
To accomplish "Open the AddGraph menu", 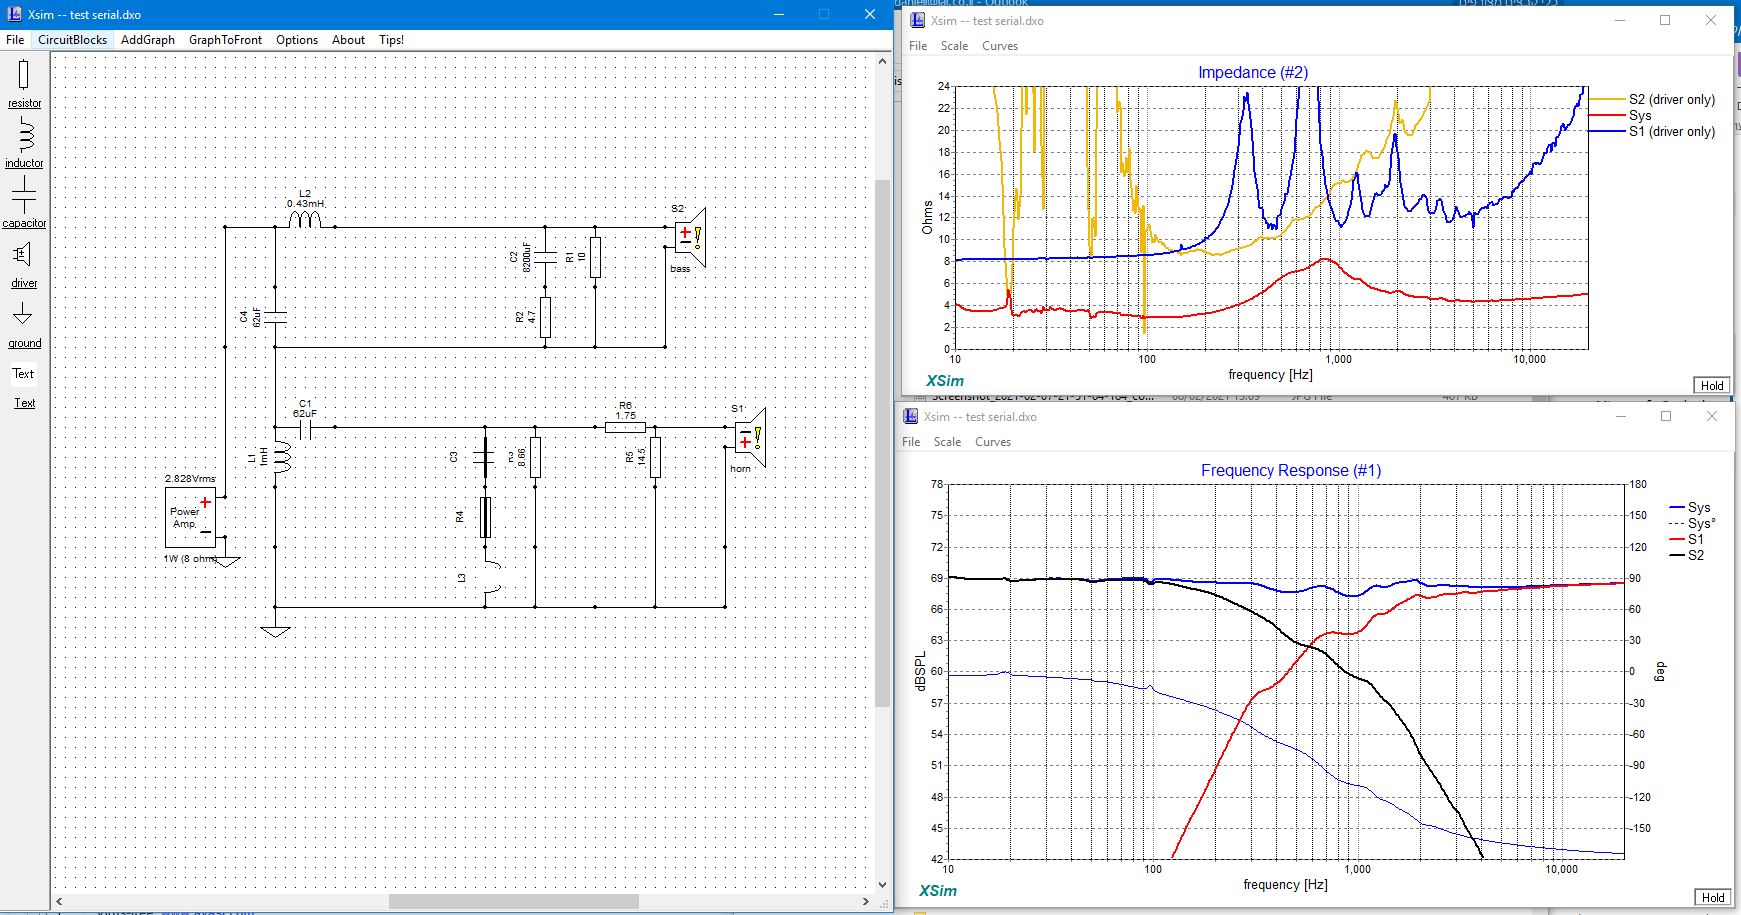I will click(x=148, y=40).
